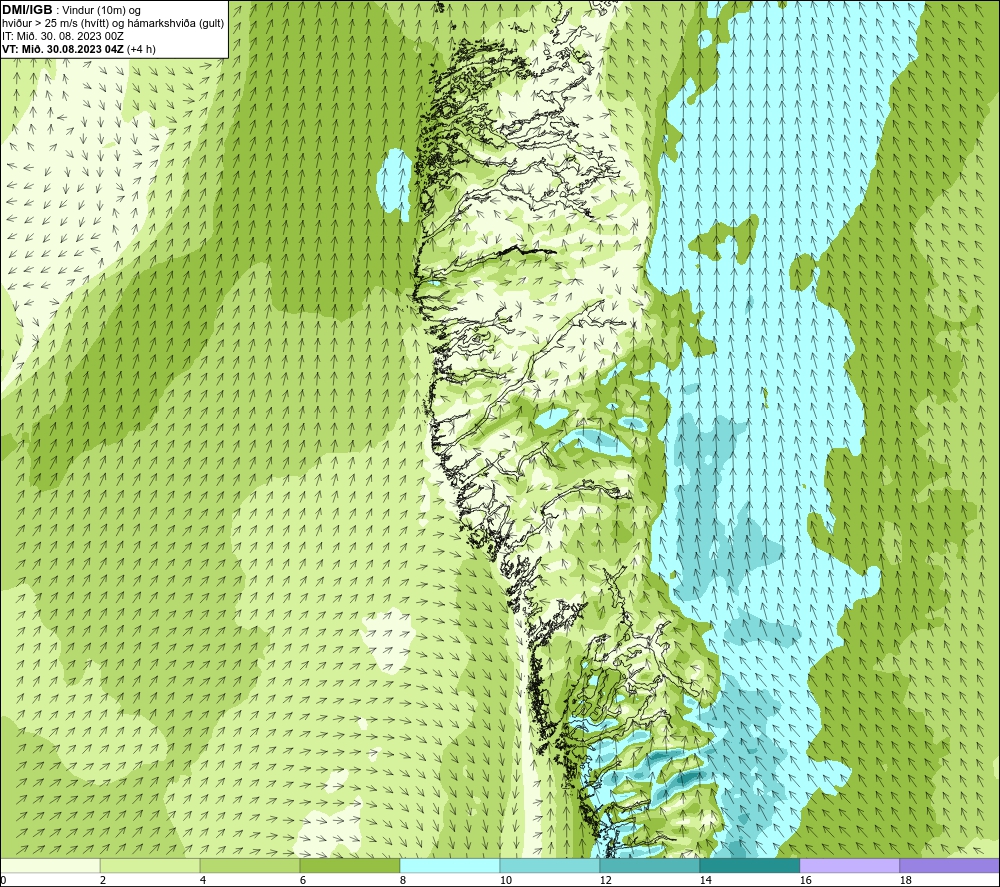Click the scale label "10"
The height and width of the screenshot is (887, 1000).
tap(505, 880)
